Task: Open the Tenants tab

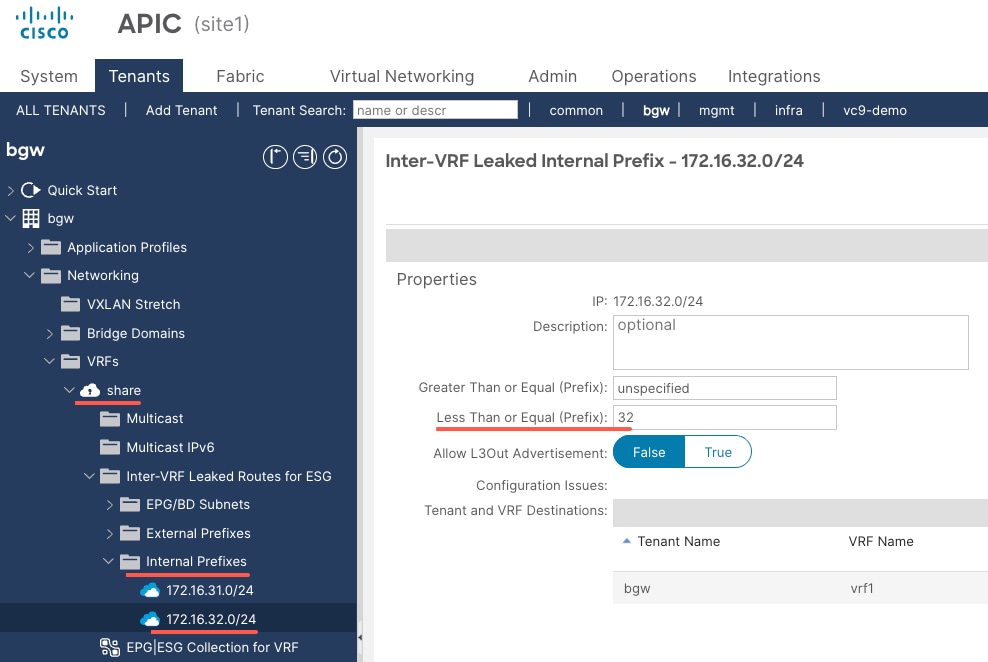Action: 139,76
